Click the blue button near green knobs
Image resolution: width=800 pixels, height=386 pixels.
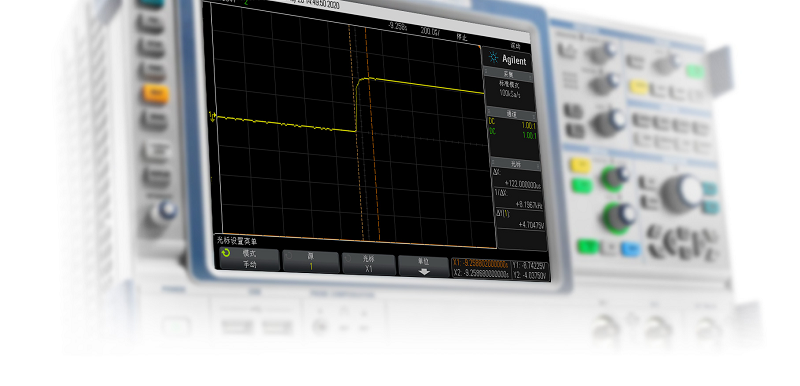point(631,249)
